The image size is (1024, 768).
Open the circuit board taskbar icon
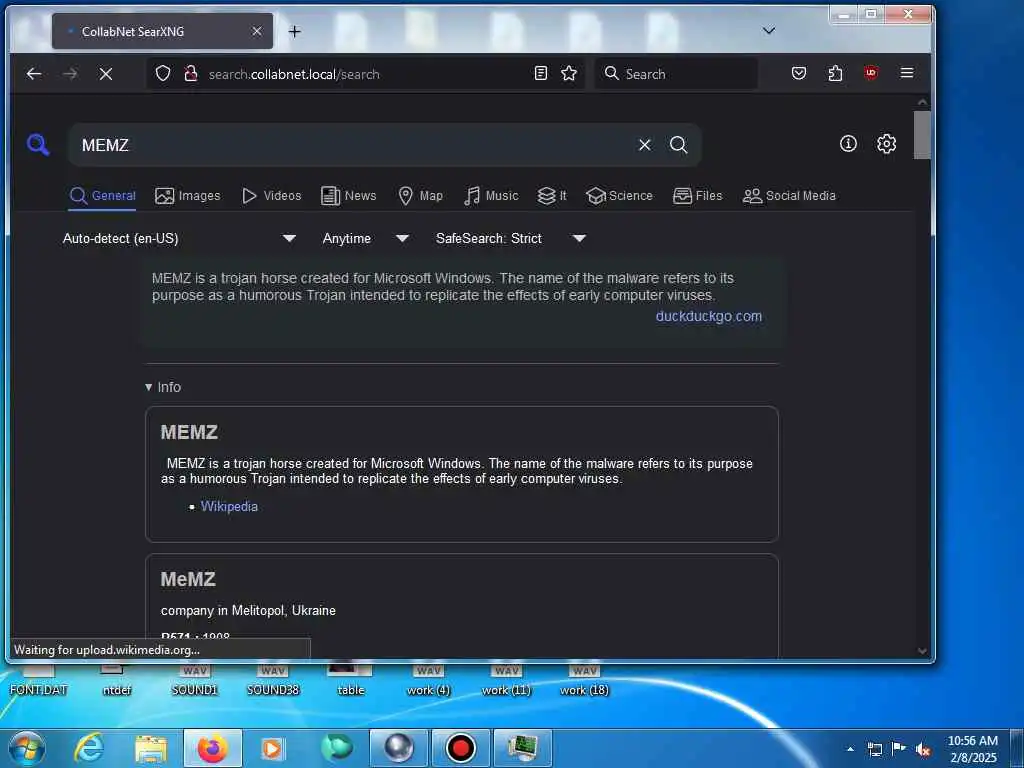tap(522, 748)
